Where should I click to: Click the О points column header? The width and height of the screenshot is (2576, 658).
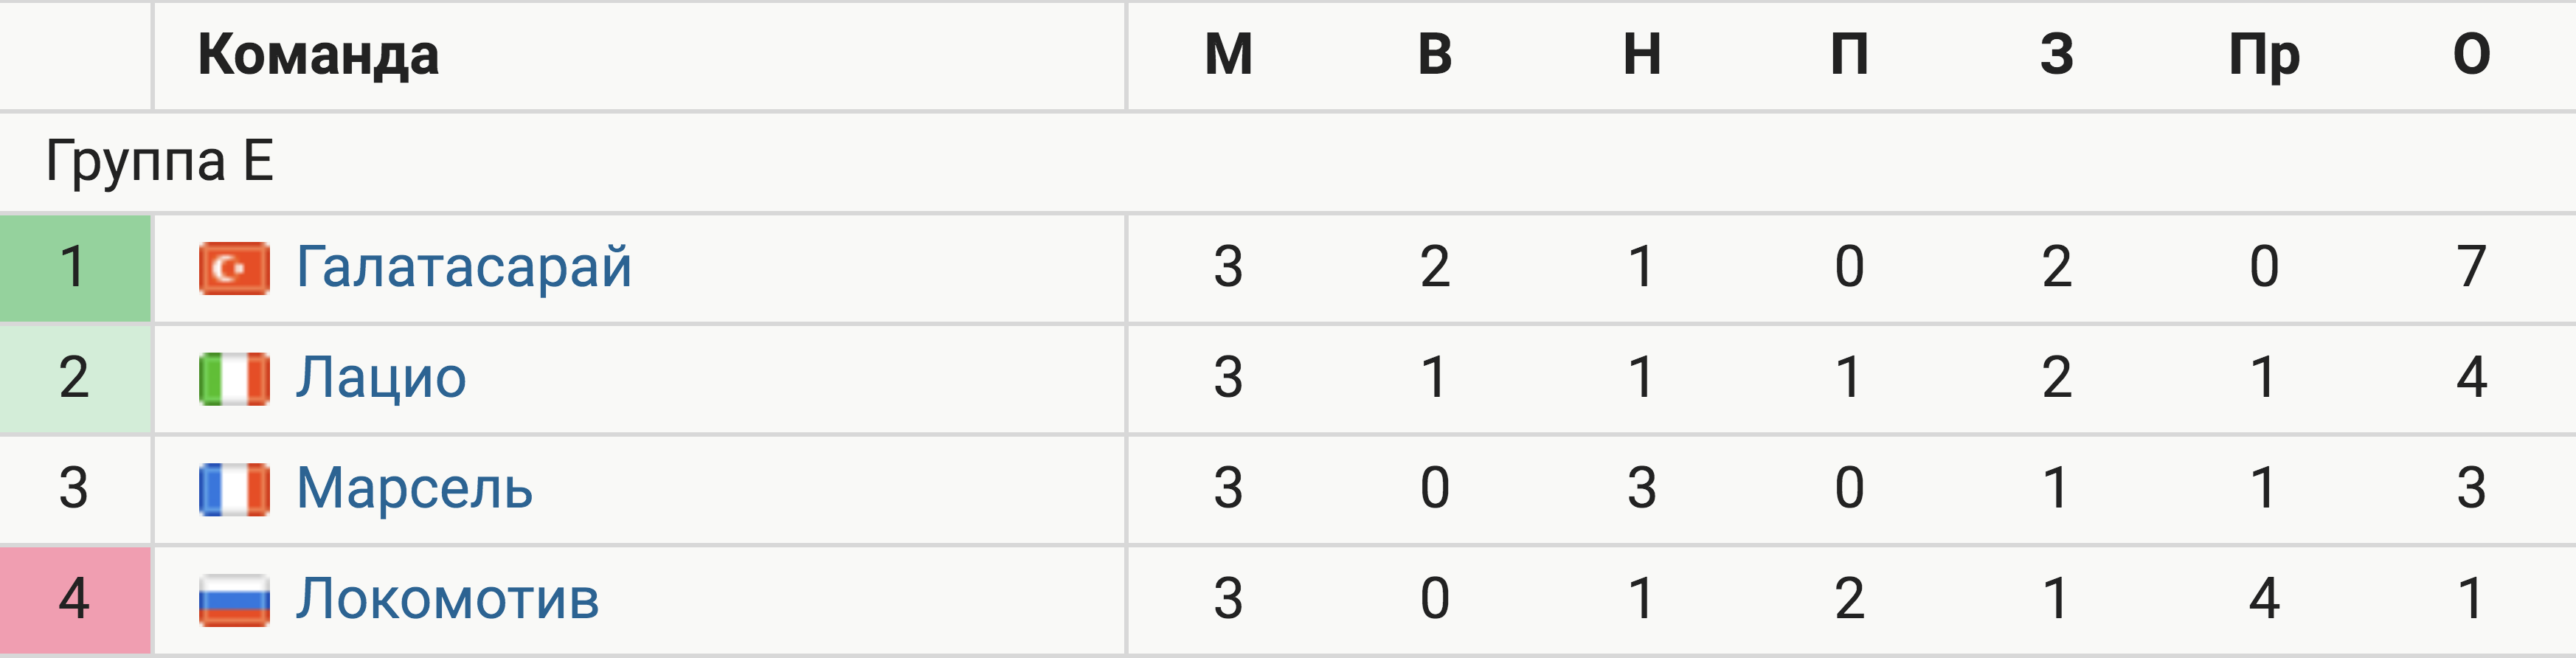click(2471, 54)
